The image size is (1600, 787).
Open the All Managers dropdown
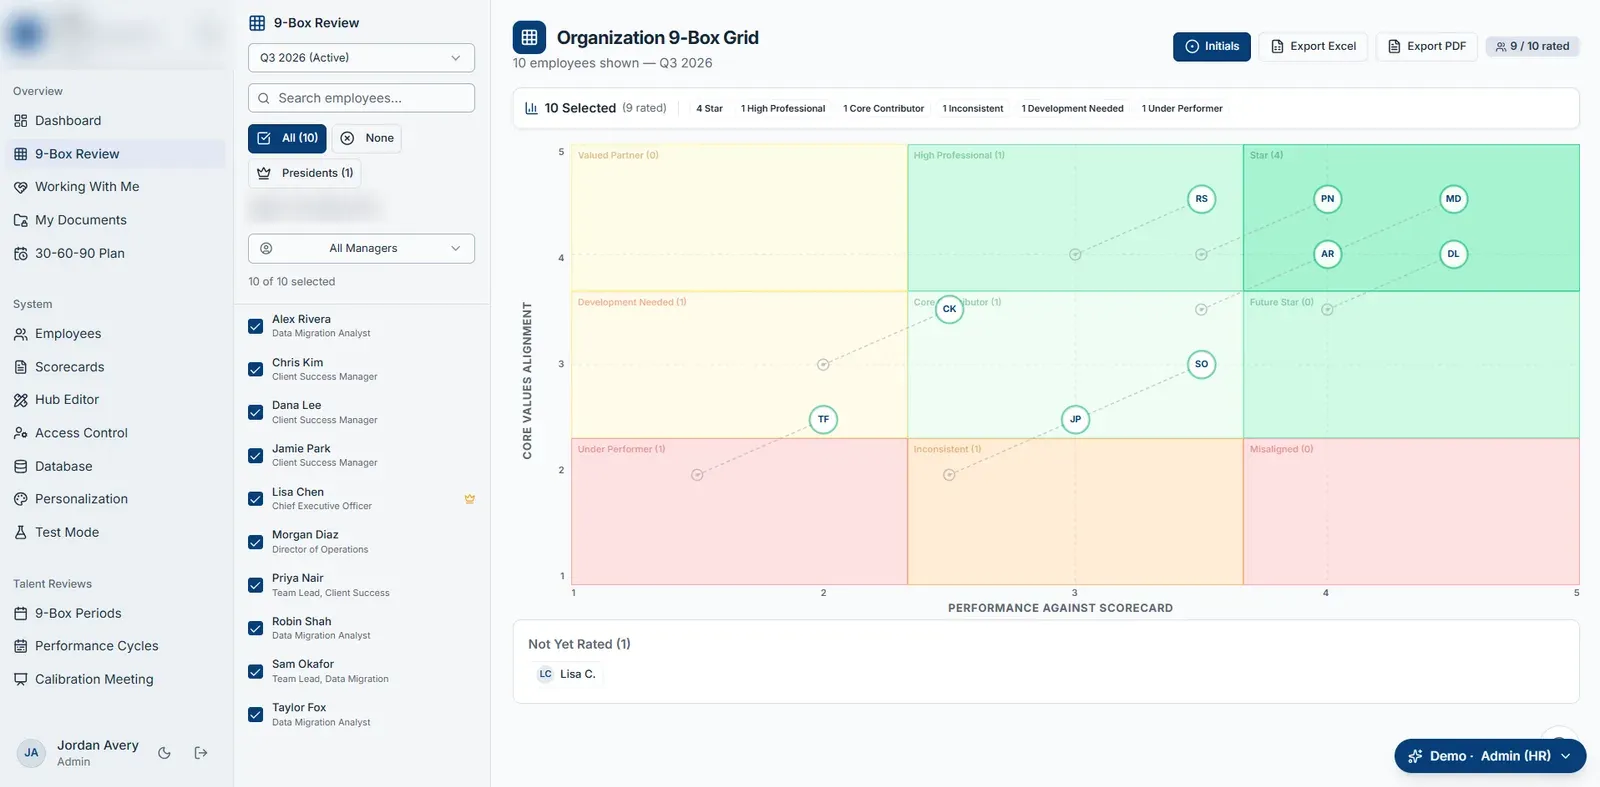(x=361, y=248)
